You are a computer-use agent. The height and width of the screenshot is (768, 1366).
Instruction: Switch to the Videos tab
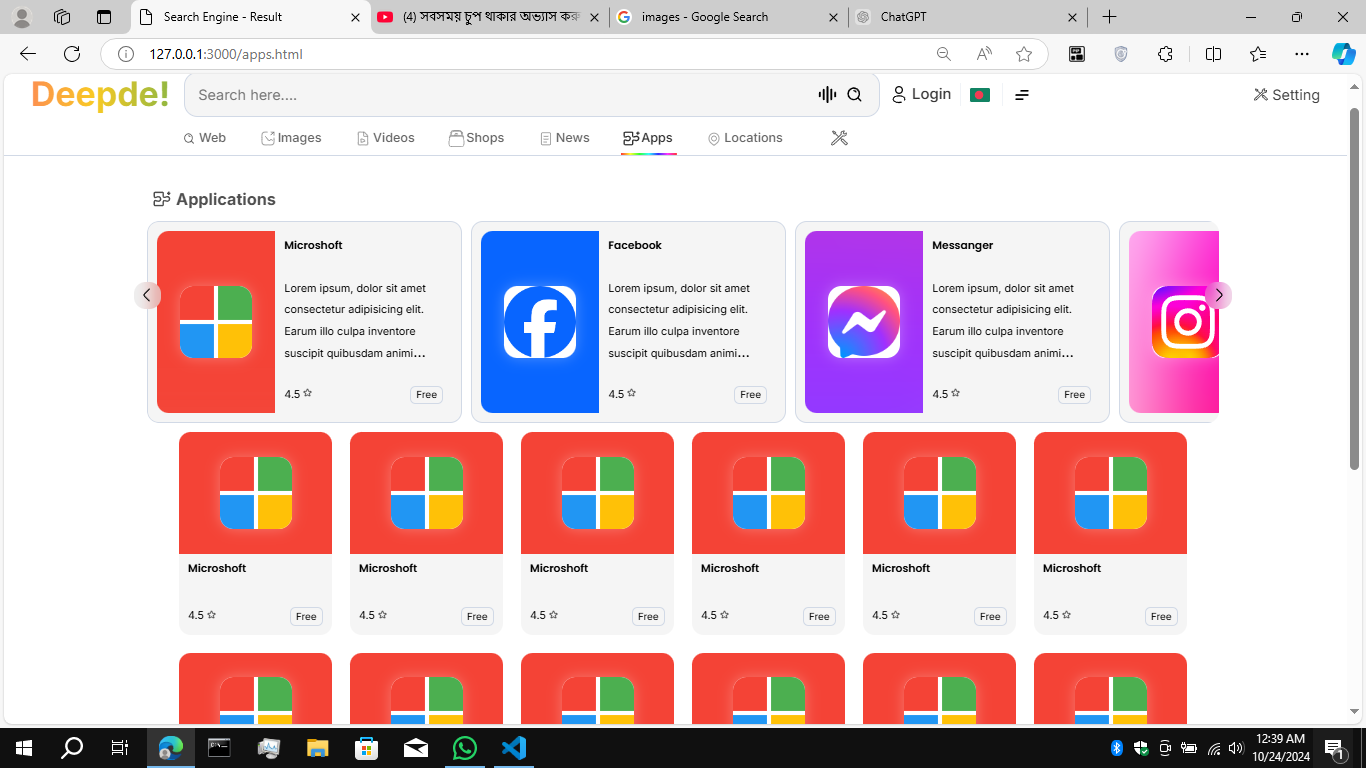(x=385, y=138)
